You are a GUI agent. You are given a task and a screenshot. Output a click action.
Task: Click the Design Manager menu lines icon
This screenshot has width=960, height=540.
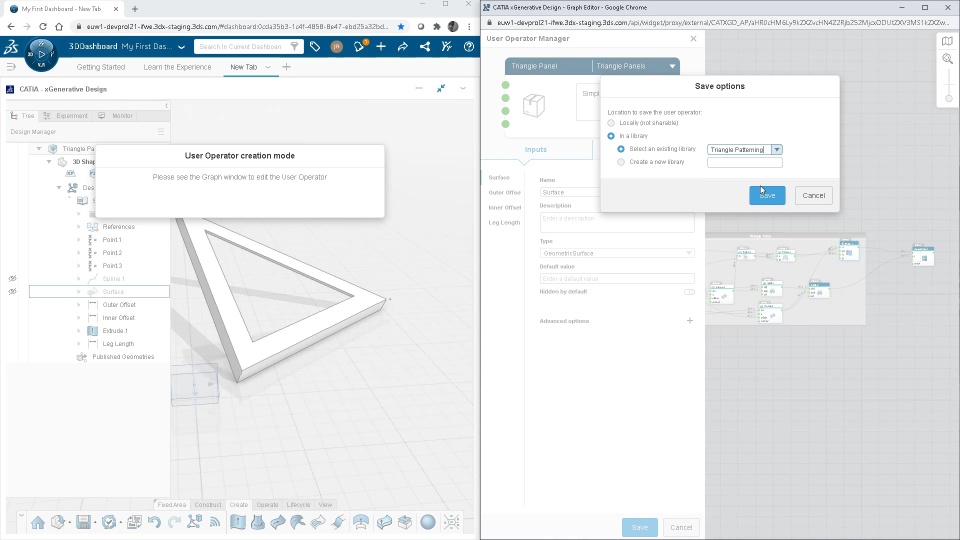tap(161, 132)
